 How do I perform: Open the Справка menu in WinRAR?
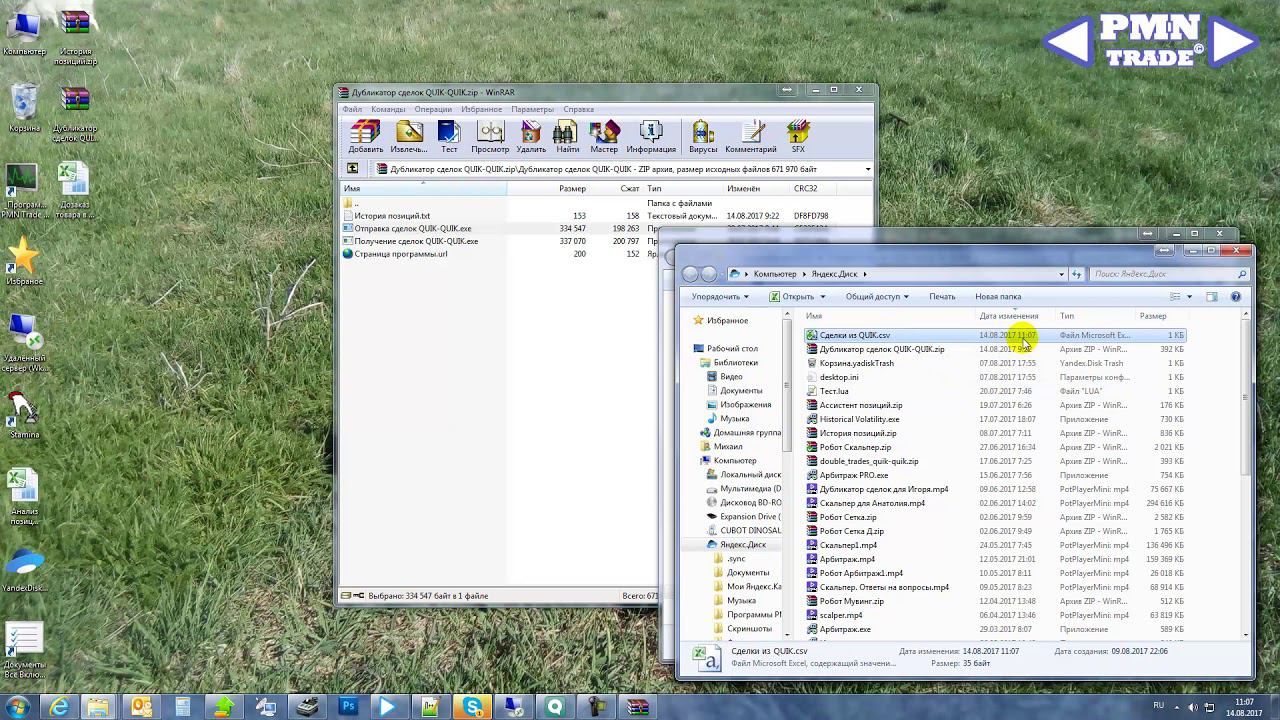(578, 109)
